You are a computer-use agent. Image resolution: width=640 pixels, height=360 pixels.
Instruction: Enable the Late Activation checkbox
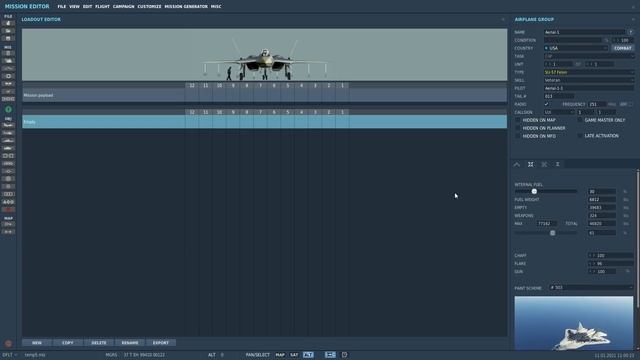580,136
